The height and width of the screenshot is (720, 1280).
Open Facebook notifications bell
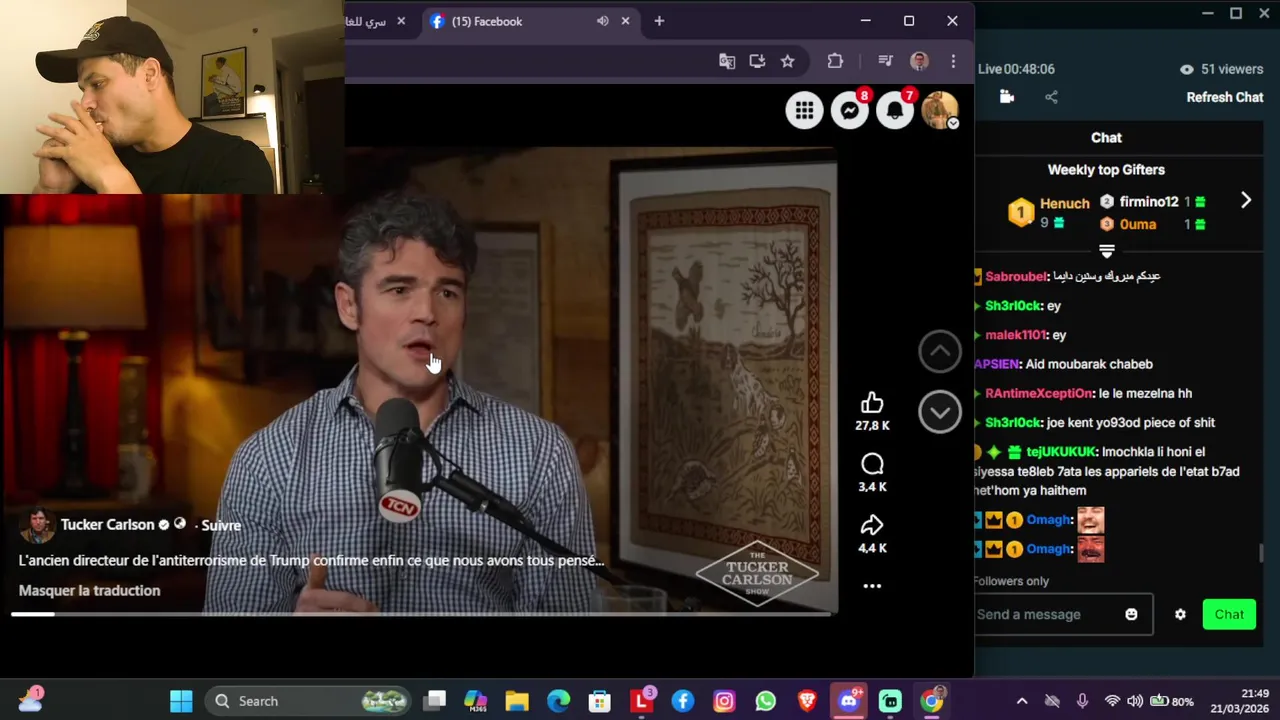point(895,110)
